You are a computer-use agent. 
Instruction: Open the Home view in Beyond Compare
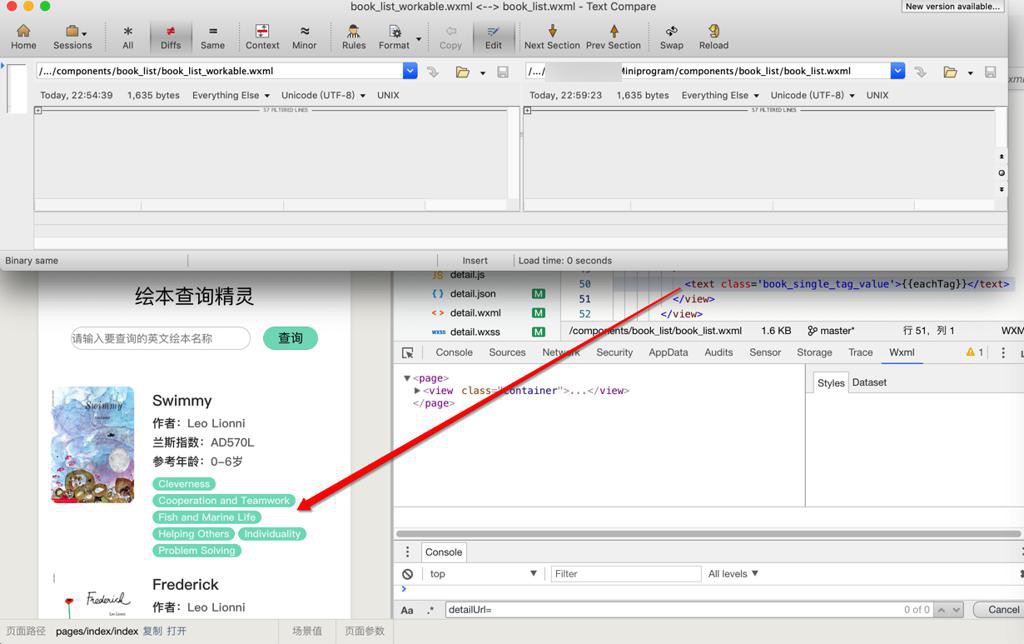coord(24,37)
